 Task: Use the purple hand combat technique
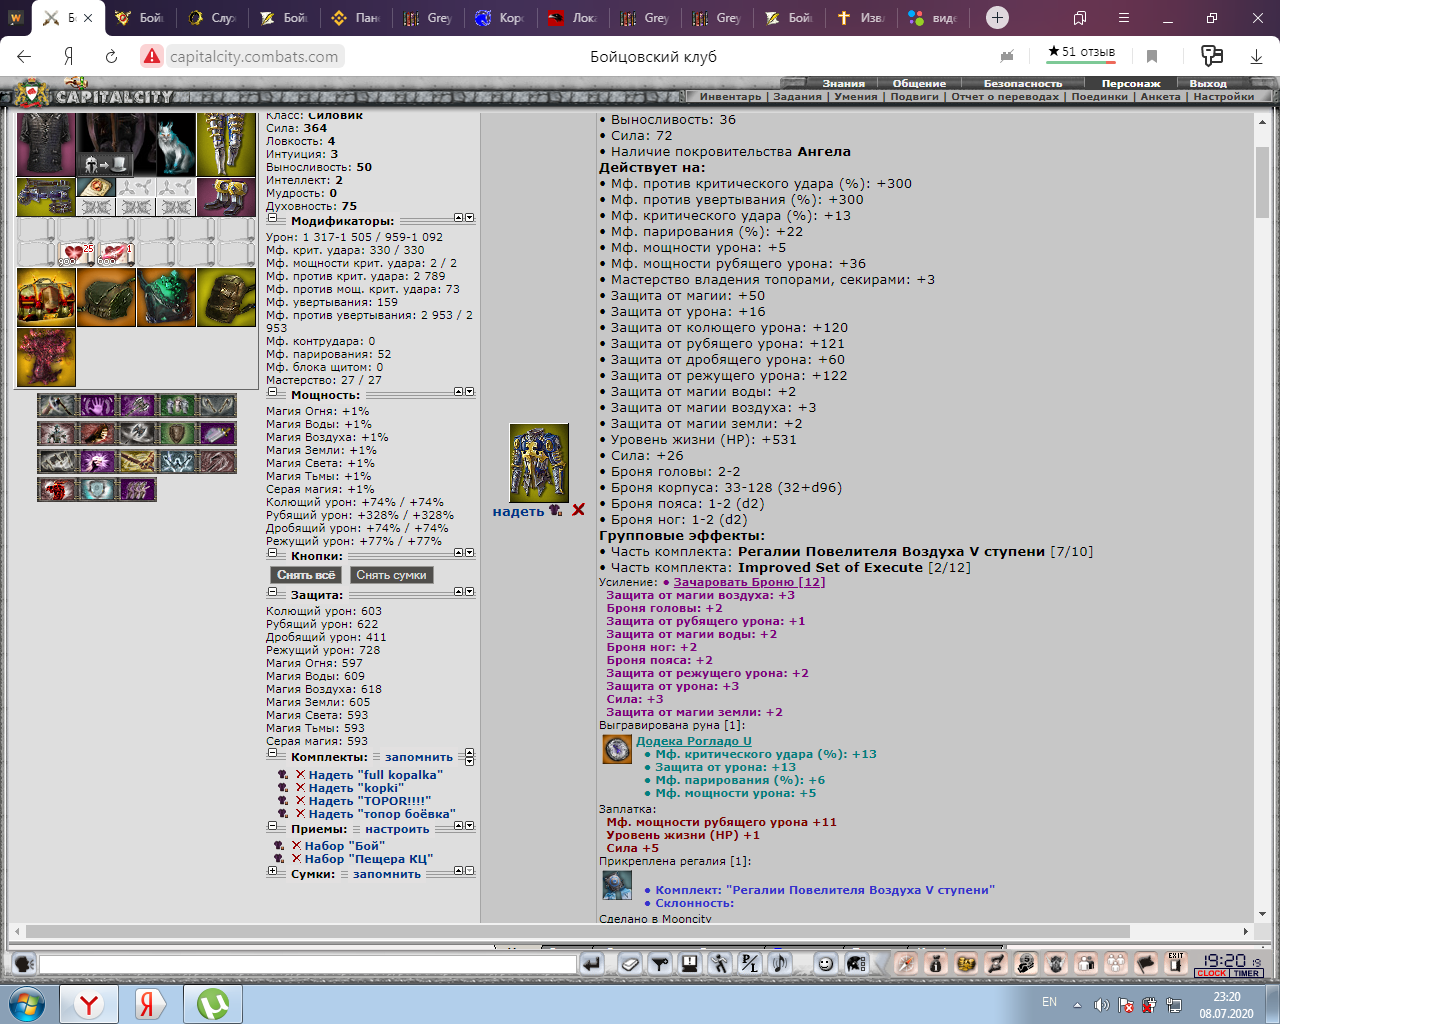97,405
